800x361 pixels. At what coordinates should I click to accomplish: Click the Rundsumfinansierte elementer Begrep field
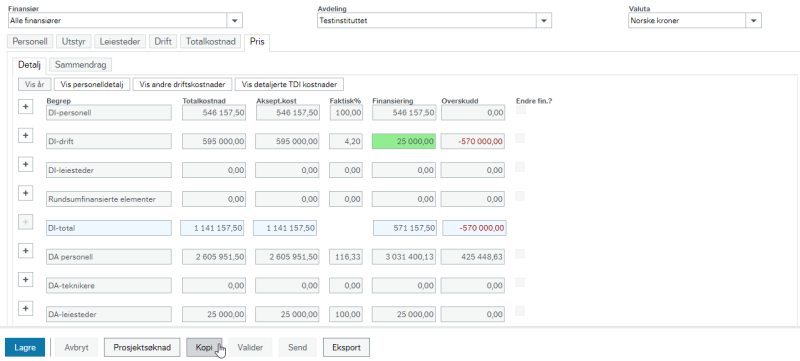(109, 199)
